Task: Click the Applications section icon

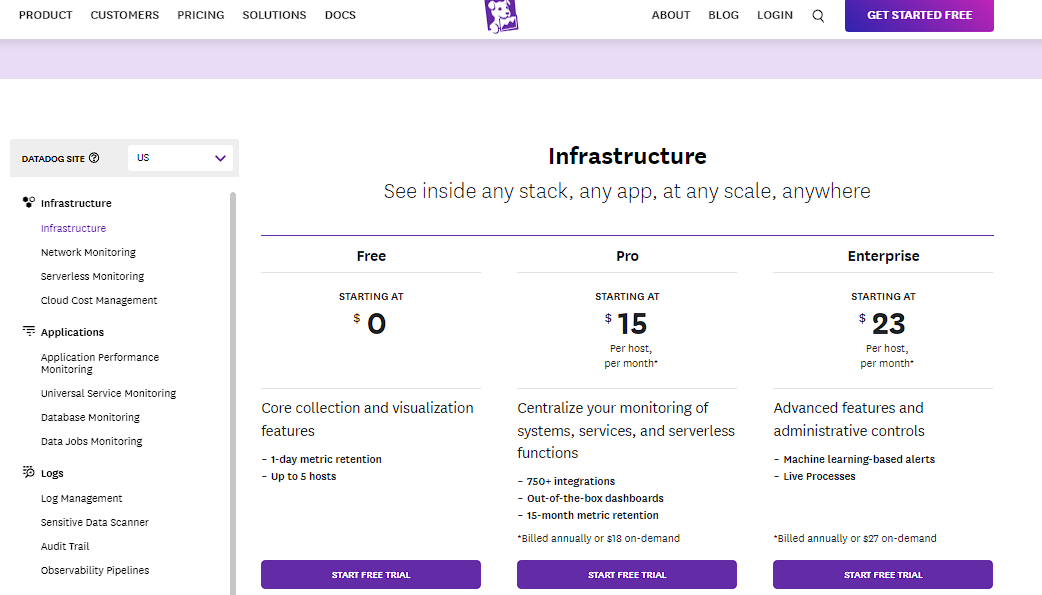Action: point(26,331)
